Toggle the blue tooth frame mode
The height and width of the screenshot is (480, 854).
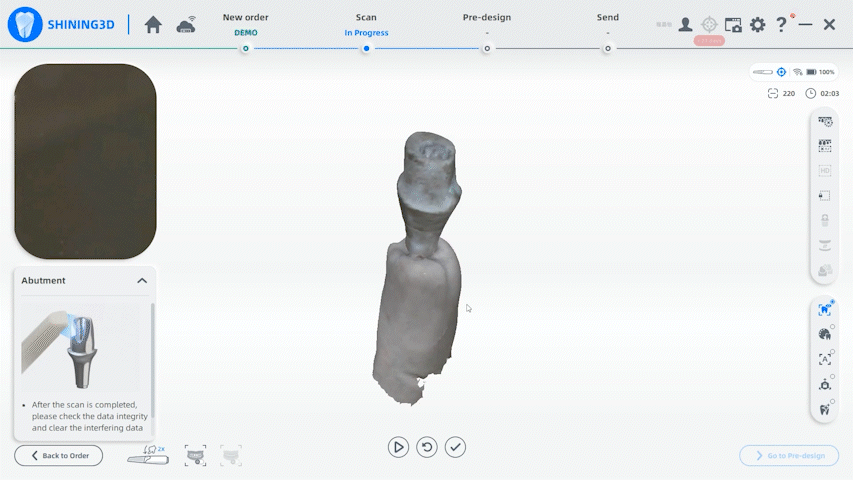[825, 309]
